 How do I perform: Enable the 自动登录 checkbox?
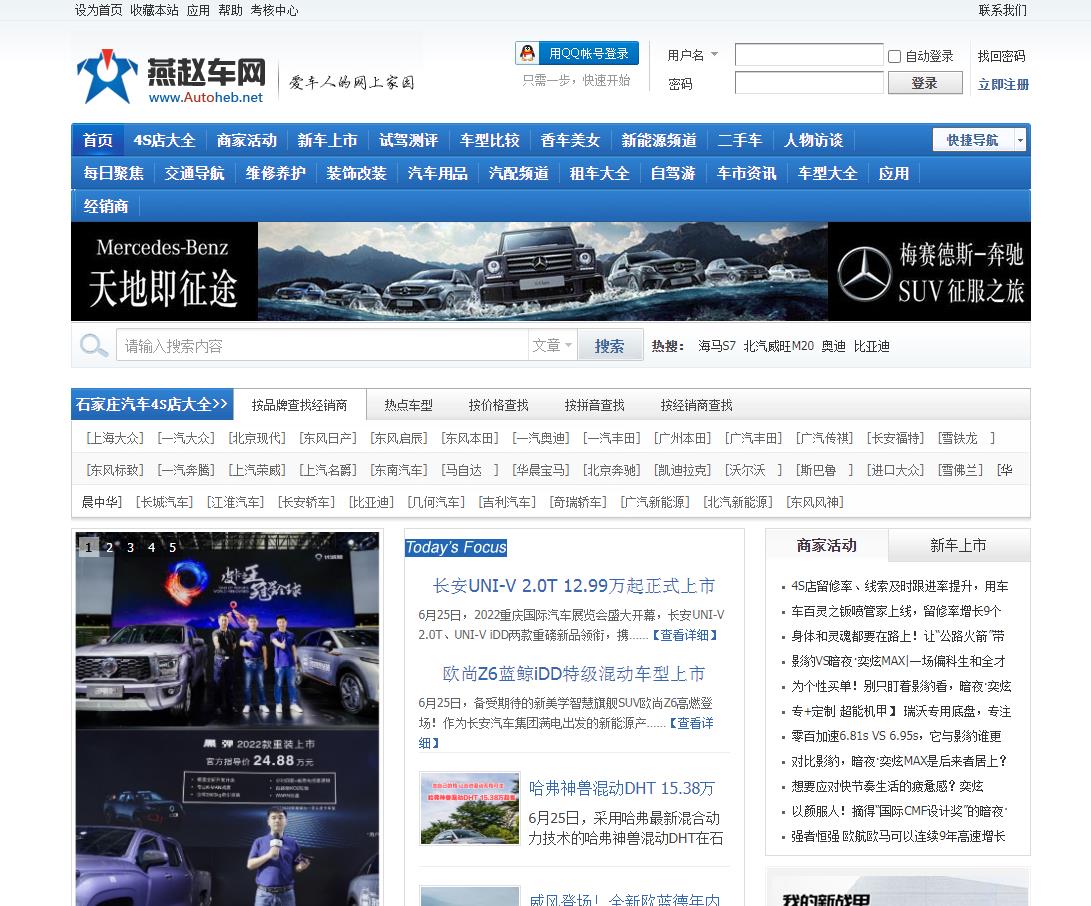(x=895, y=56)
